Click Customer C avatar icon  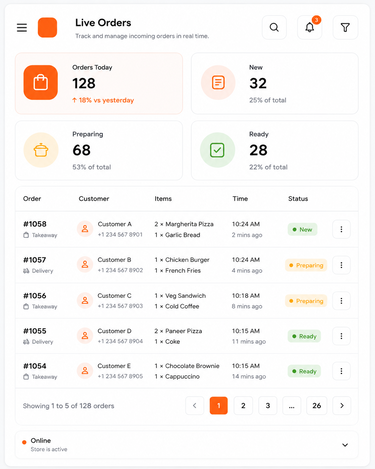85,300
